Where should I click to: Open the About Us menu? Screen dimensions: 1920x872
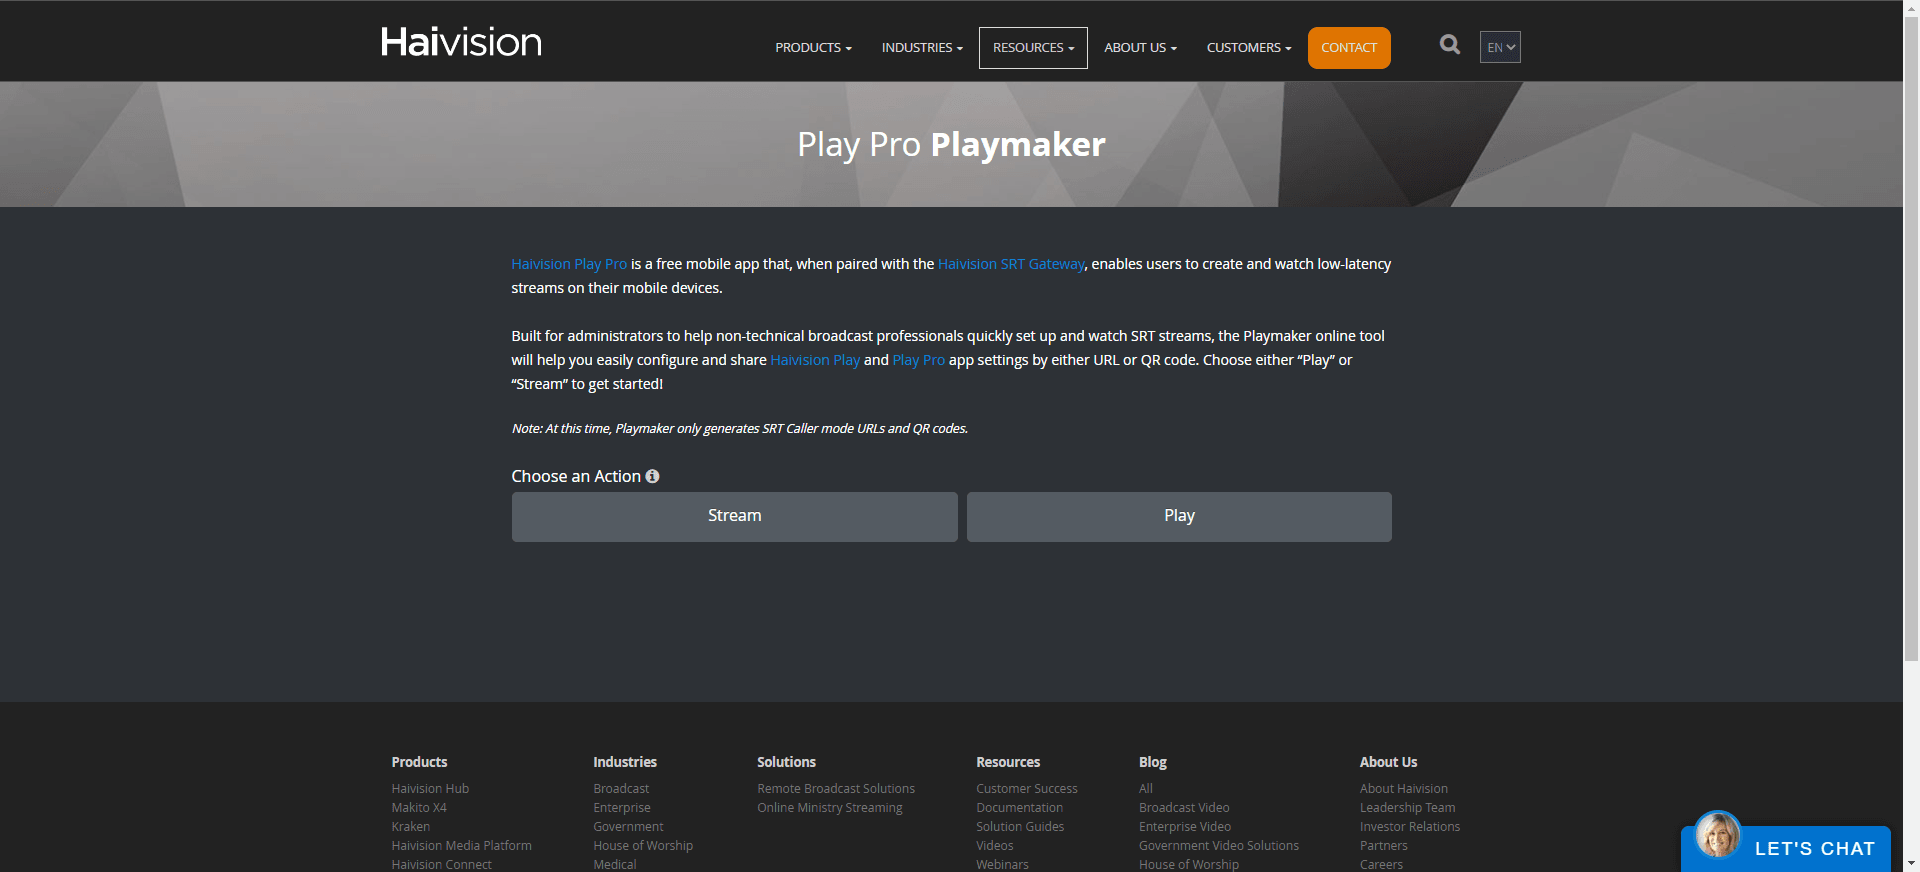(1140, 48)
